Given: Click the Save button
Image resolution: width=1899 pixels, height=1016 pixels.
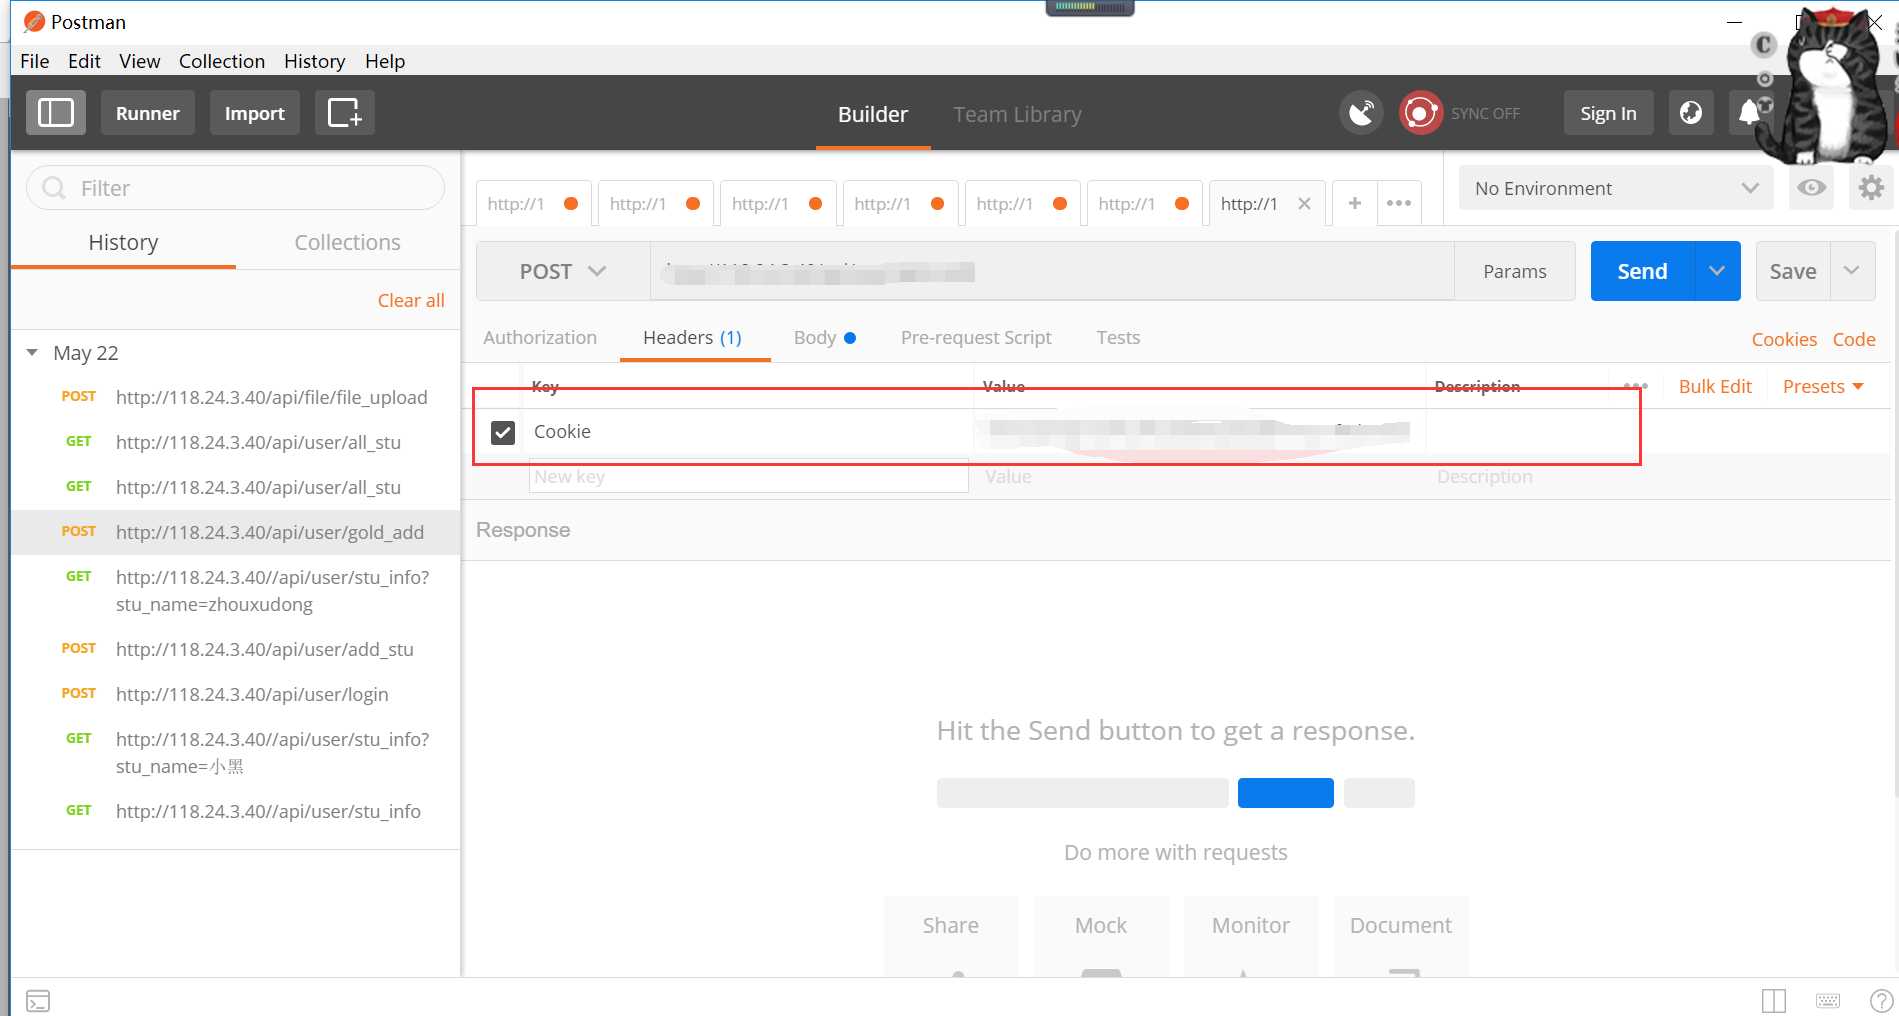Looking at the screenshot, I should coord(1793,271).
